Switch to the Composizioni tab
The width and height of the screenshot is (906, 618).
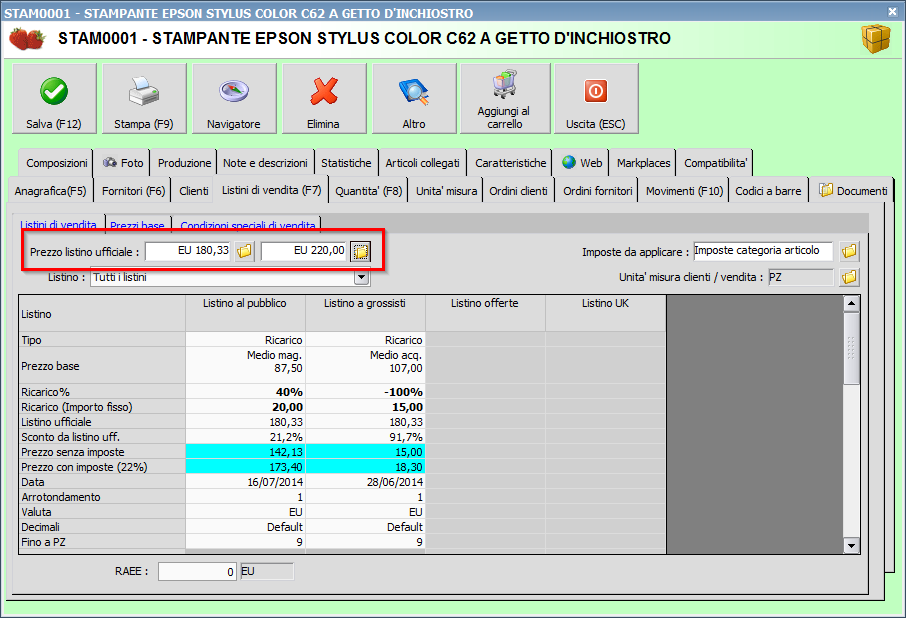tap(57, 163)
